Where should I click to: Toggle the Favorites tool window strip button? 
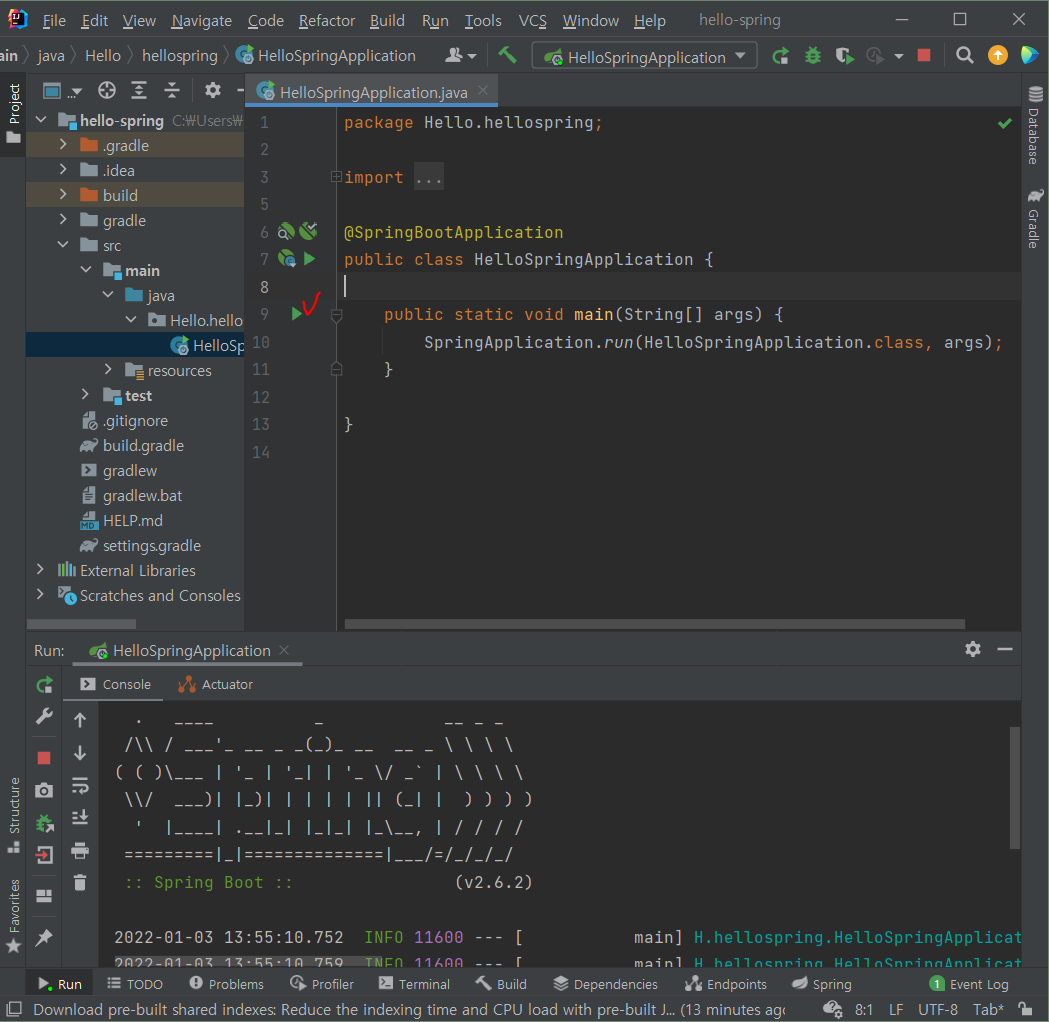click(x=13, y=916)
